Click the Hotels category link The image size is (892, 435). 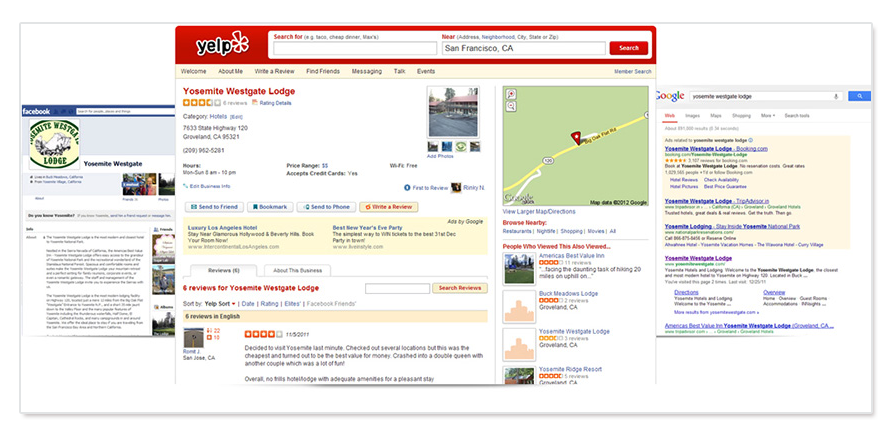pyautogui.click(x=218, y=116)
